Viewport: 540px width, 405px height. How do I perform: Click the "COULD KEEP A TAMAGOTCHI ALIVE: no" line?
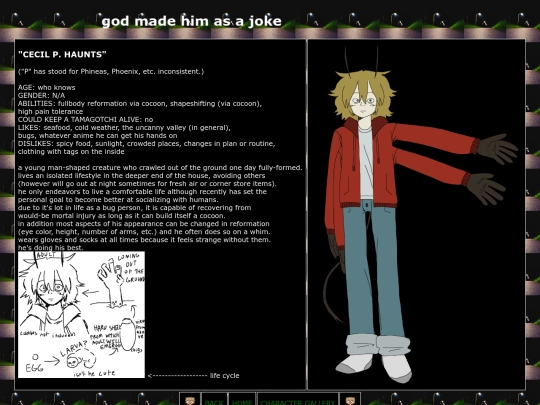pyautogui.click(x=85, y=120)
